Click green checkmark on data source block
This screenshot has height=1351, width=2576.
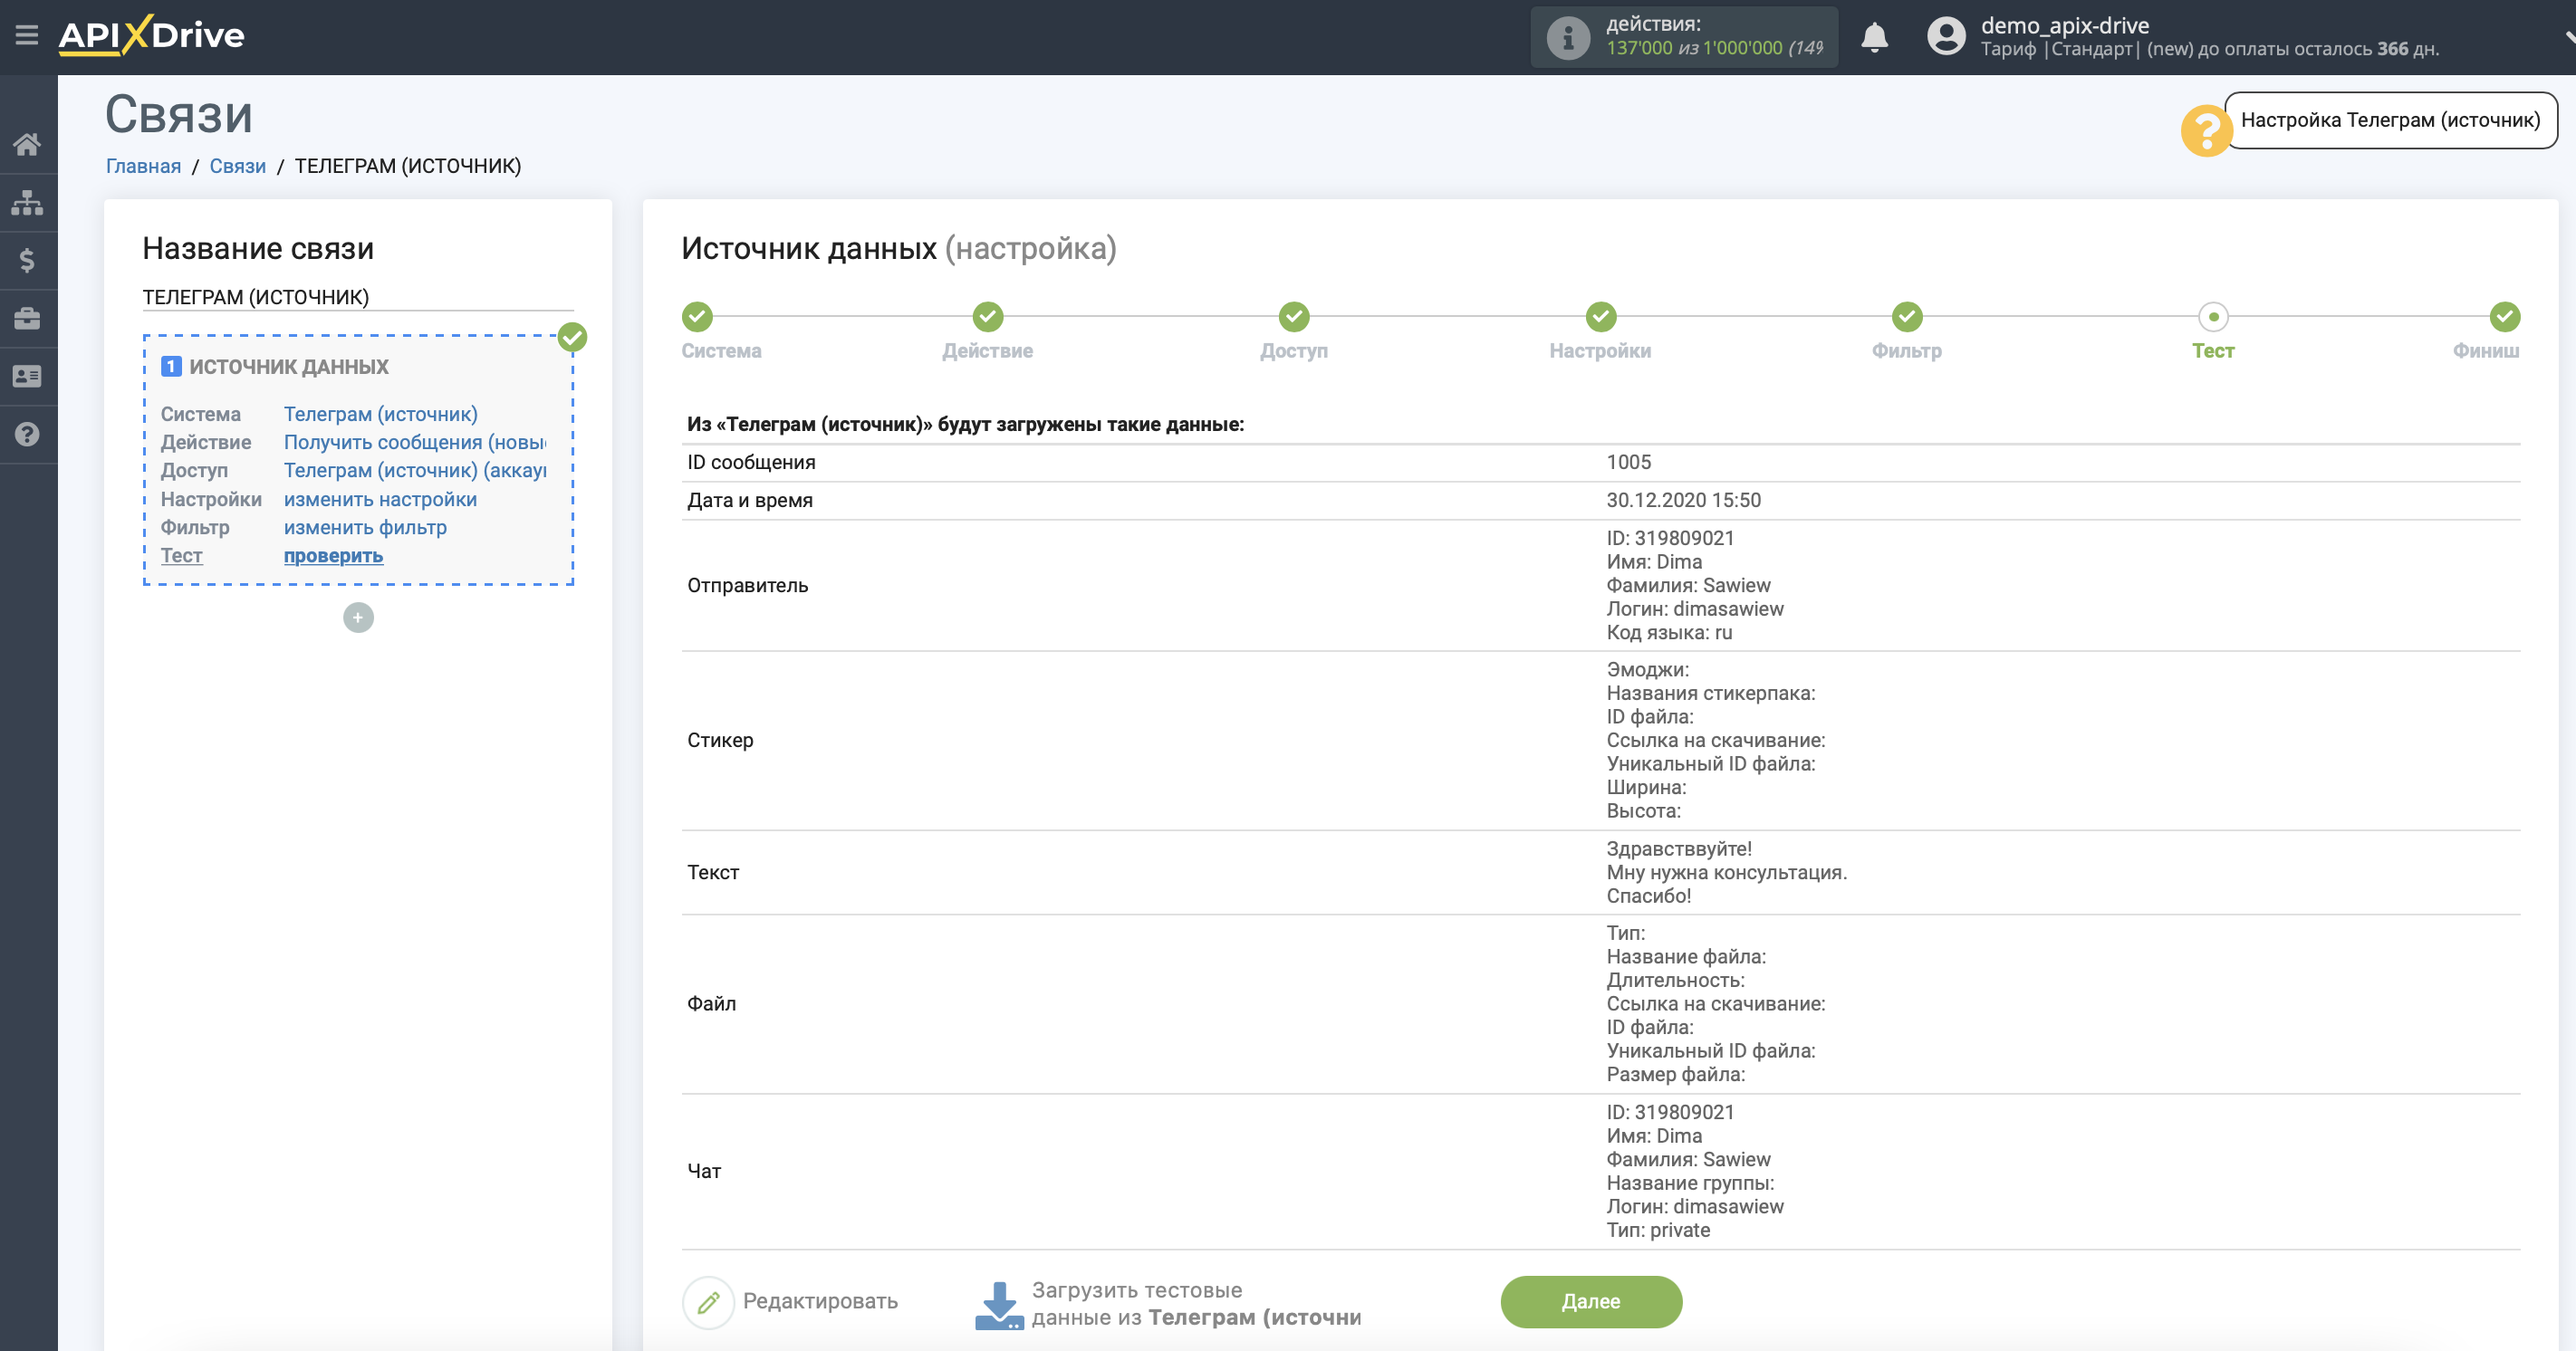pyautogui.click(x=572, y=337)
